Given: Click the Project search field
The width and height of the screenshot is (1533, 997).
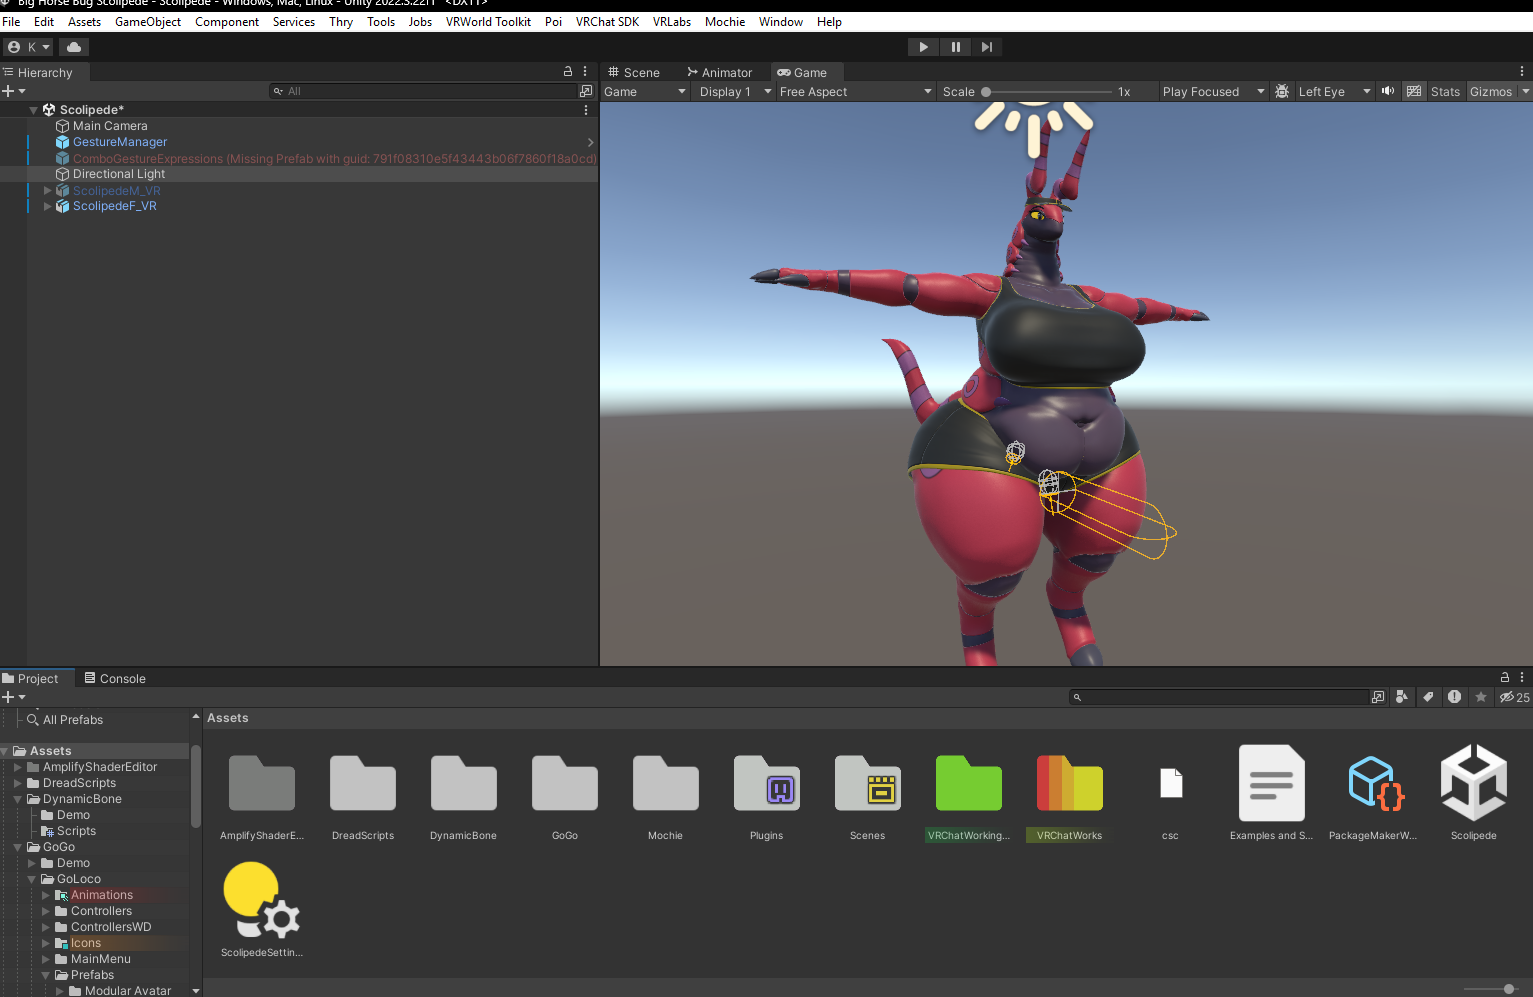Looking at the screenshot, I should click(1218, 697).
